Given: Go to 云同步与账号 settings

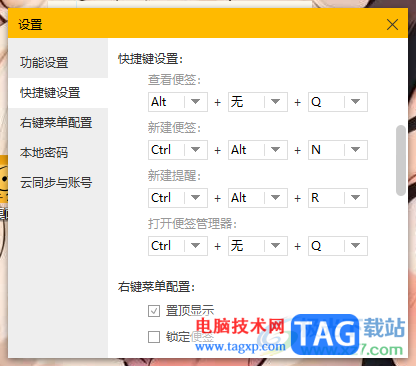Looking at the screenshot, I should click(58, 183).
